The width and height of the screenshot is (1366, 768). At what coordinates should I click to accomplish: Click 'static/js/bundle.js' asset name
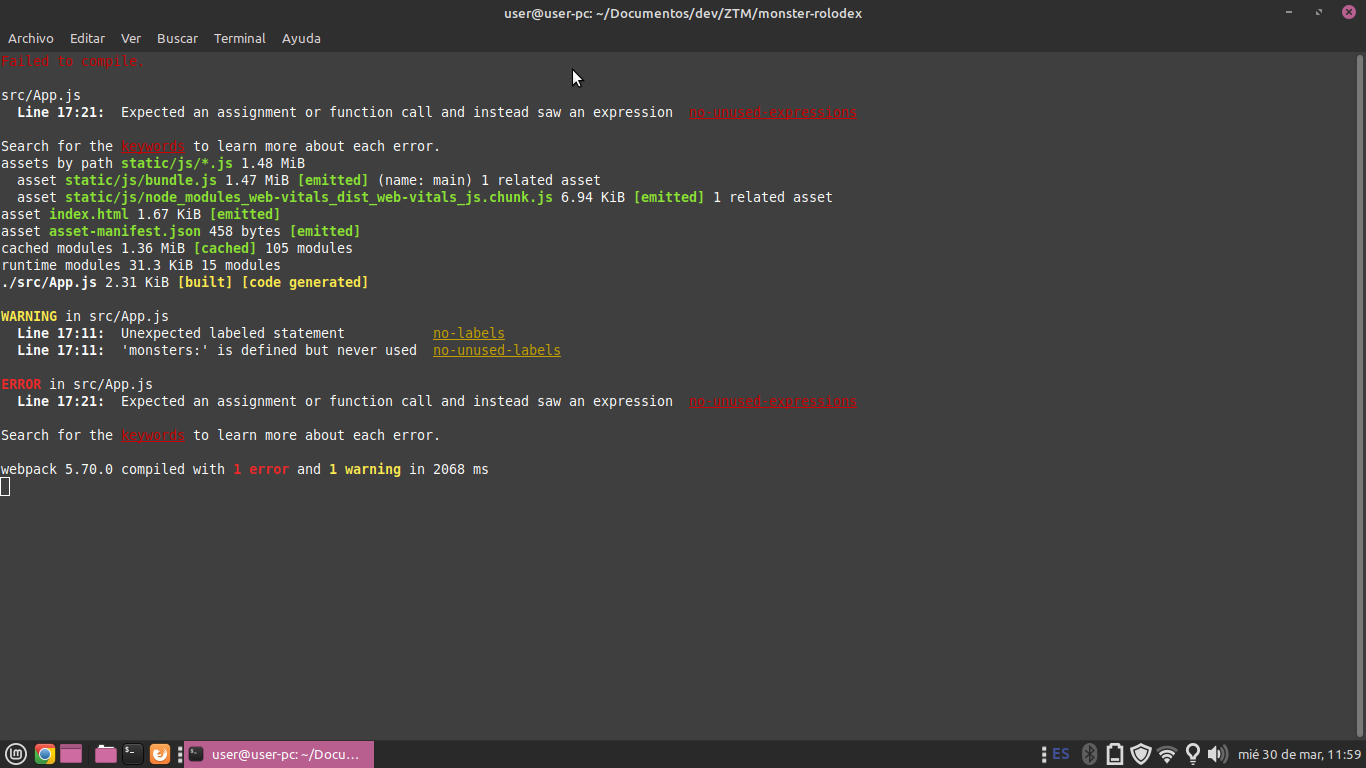pos(141,180)
